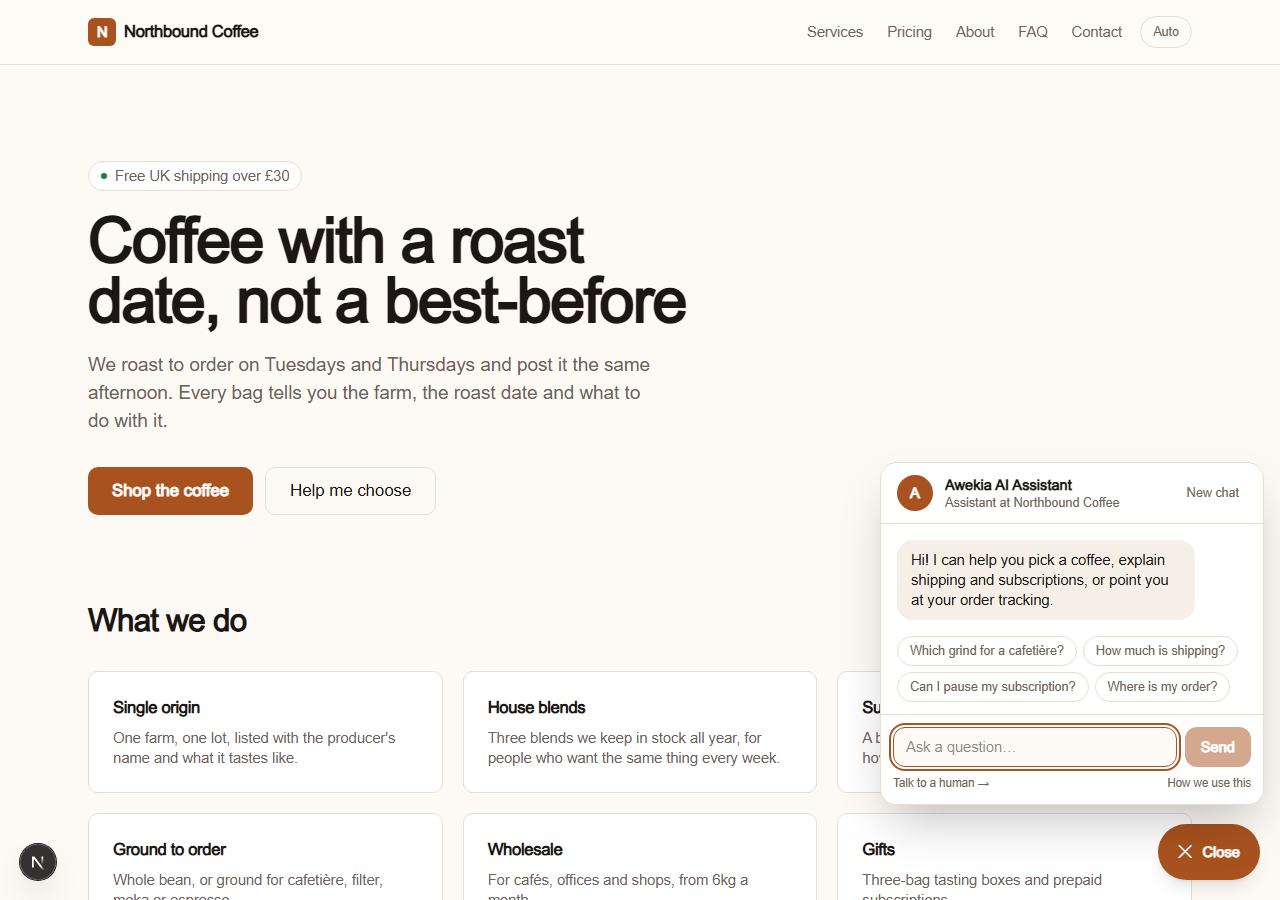
Task: Focus the 'Ask a question…' input field
Action: pos(1035,747)
